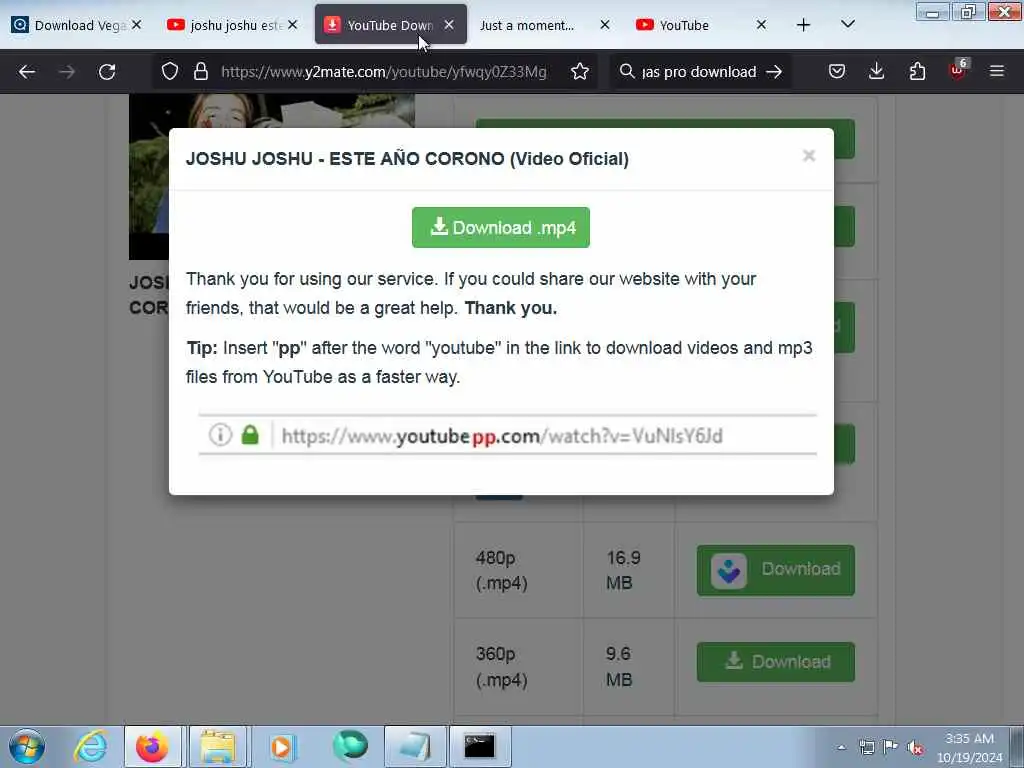Click the magnifier icon in the search box
This screenshot has height=768, width=1024.
click(627, 71)
